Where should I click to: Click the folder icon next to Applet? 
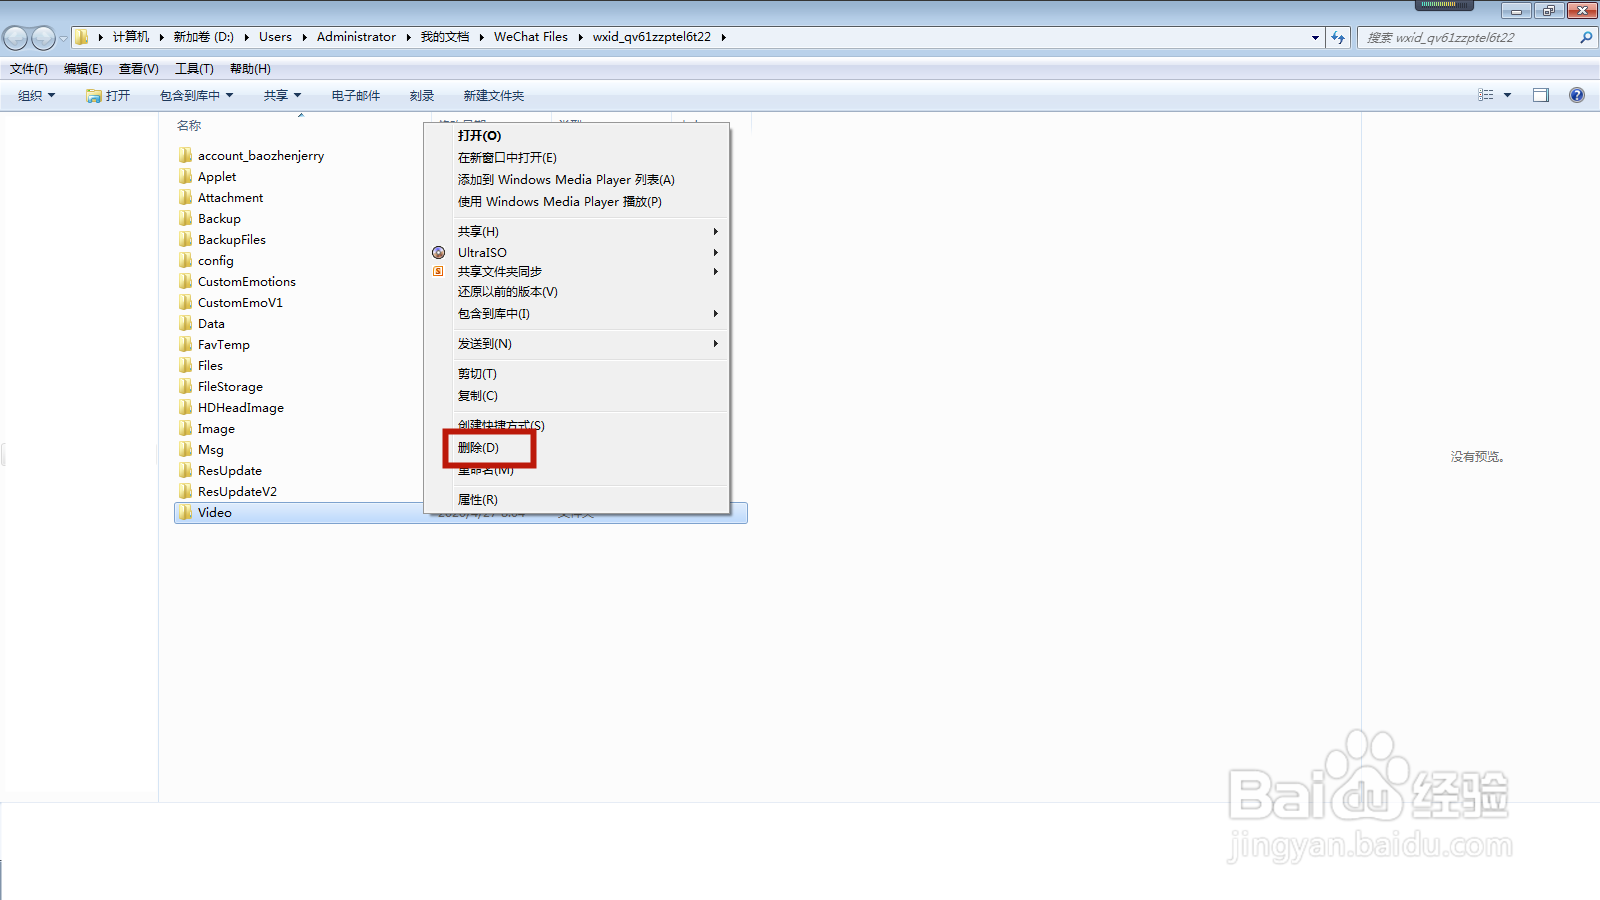185,176
